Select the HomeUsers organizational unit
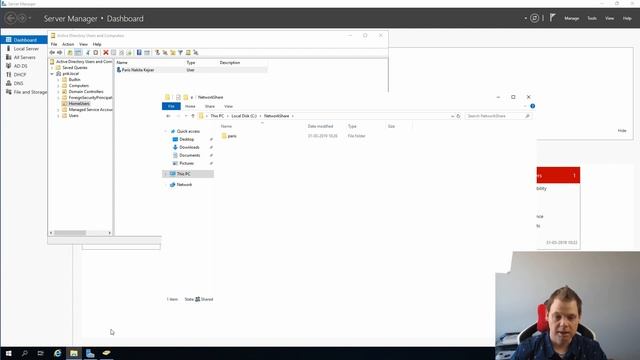 pos(79,104)
